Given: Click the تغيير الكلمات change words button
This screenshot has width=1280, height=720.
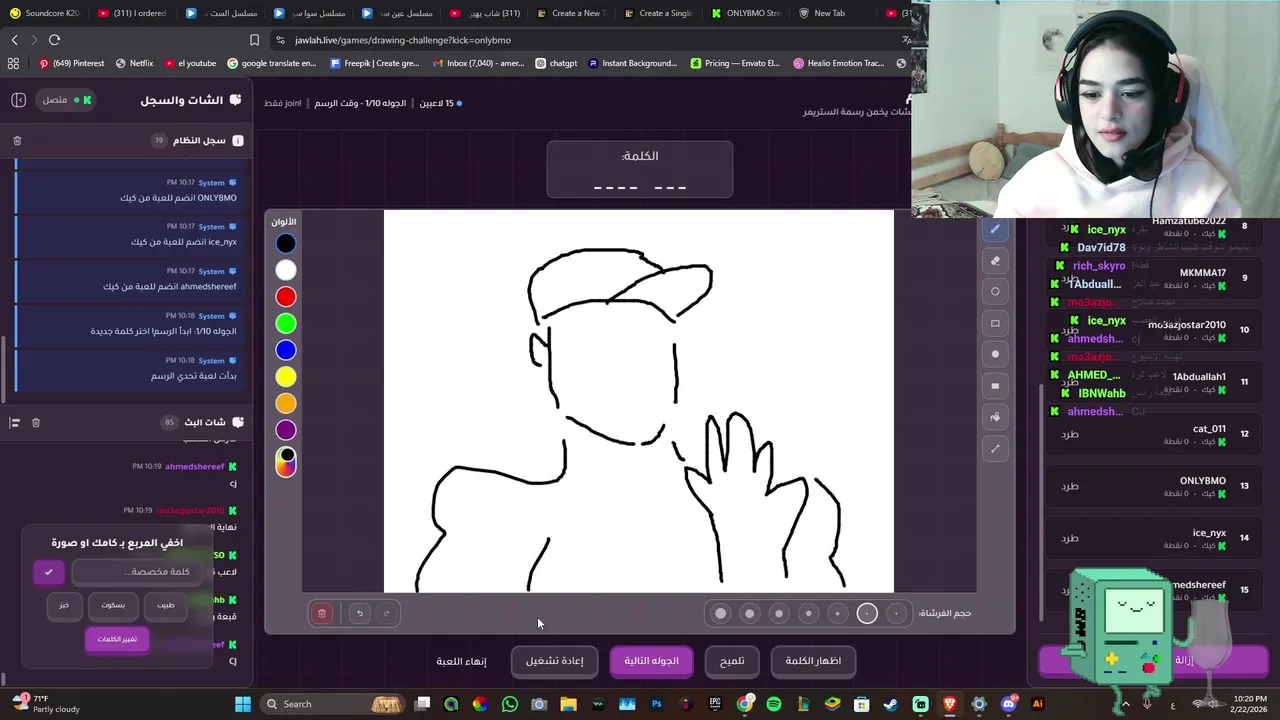Looking at the screenshot, I should [117, 639].
